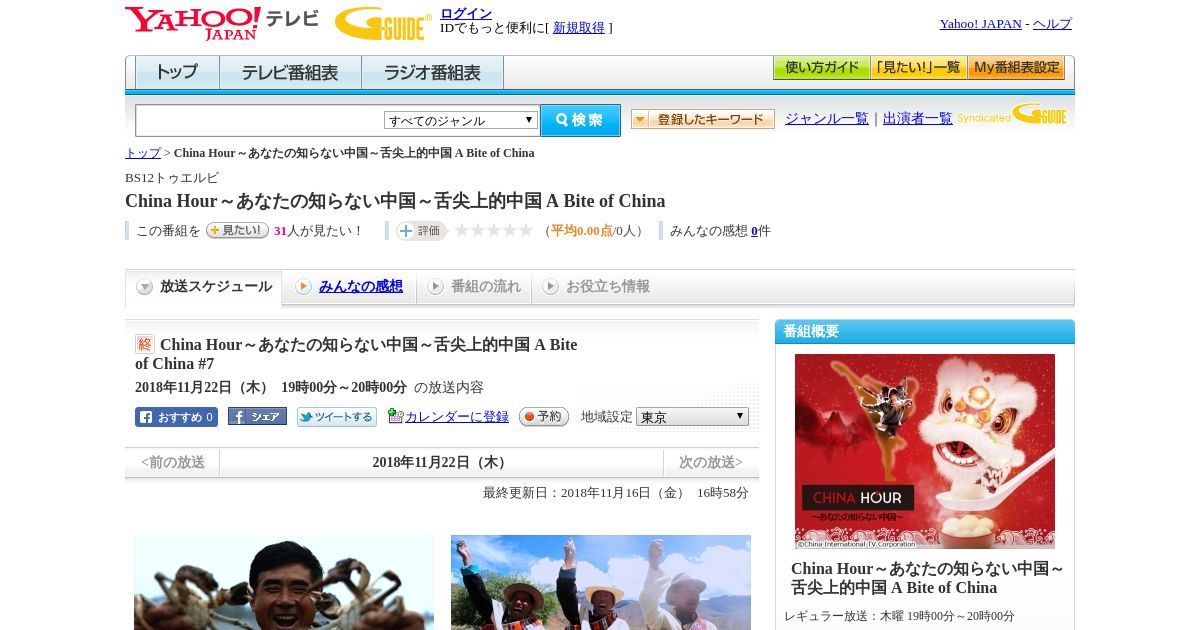
Task: Select the トップ navigation tab
Action: click(177, 73)
